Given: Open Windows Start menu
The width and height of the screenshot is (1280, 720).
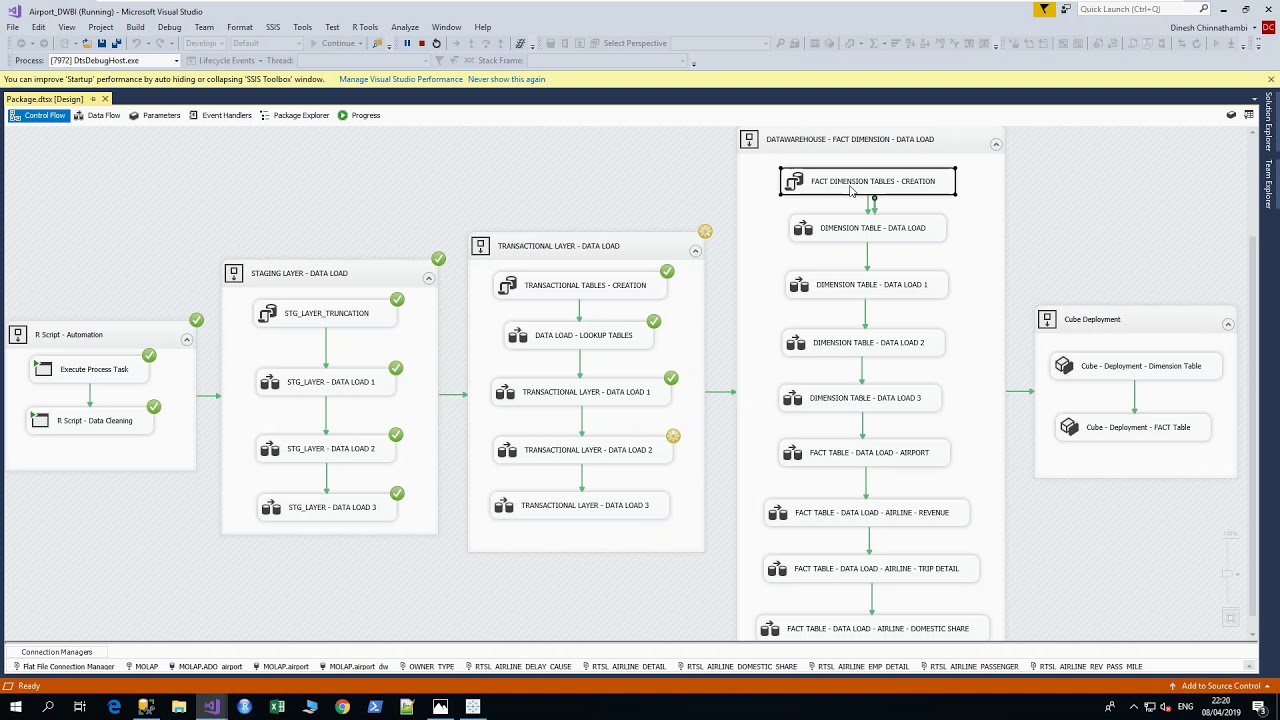Looking at the screenshot, I should [15, 707].
